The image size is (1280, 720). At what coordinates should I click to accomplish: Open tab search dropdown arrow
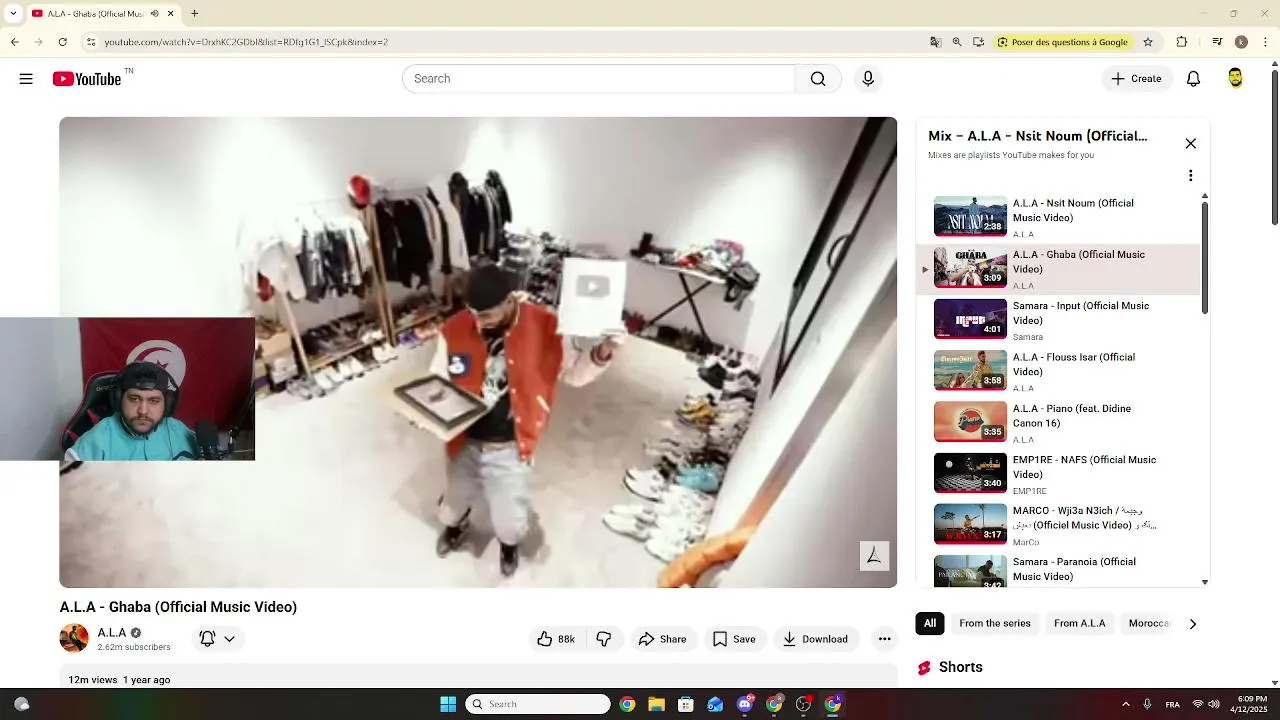(13, 14)
